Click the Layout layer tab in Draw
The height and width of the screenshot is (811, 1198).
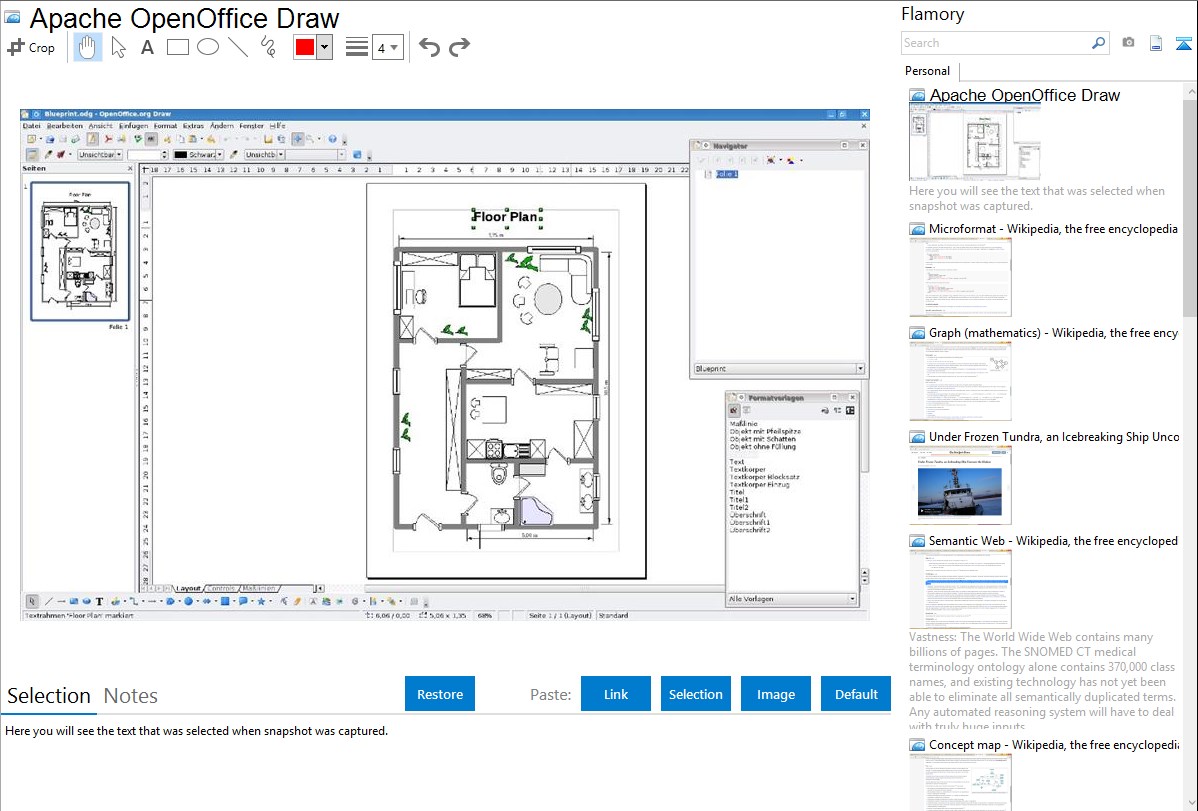[188, 589]
